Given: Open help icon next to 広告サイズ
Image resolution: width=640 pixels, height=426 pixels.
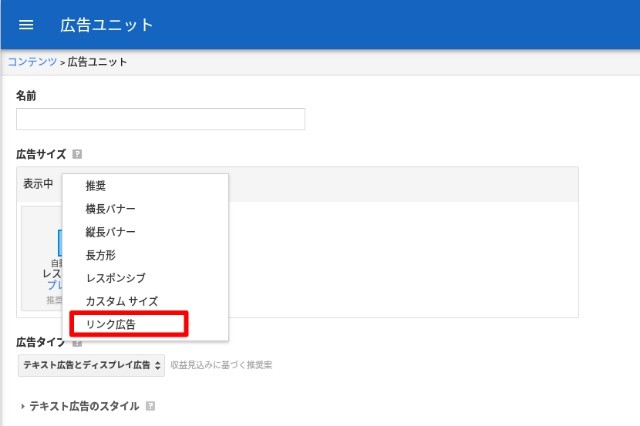Looking at the screenshot, I should point(77,154).
